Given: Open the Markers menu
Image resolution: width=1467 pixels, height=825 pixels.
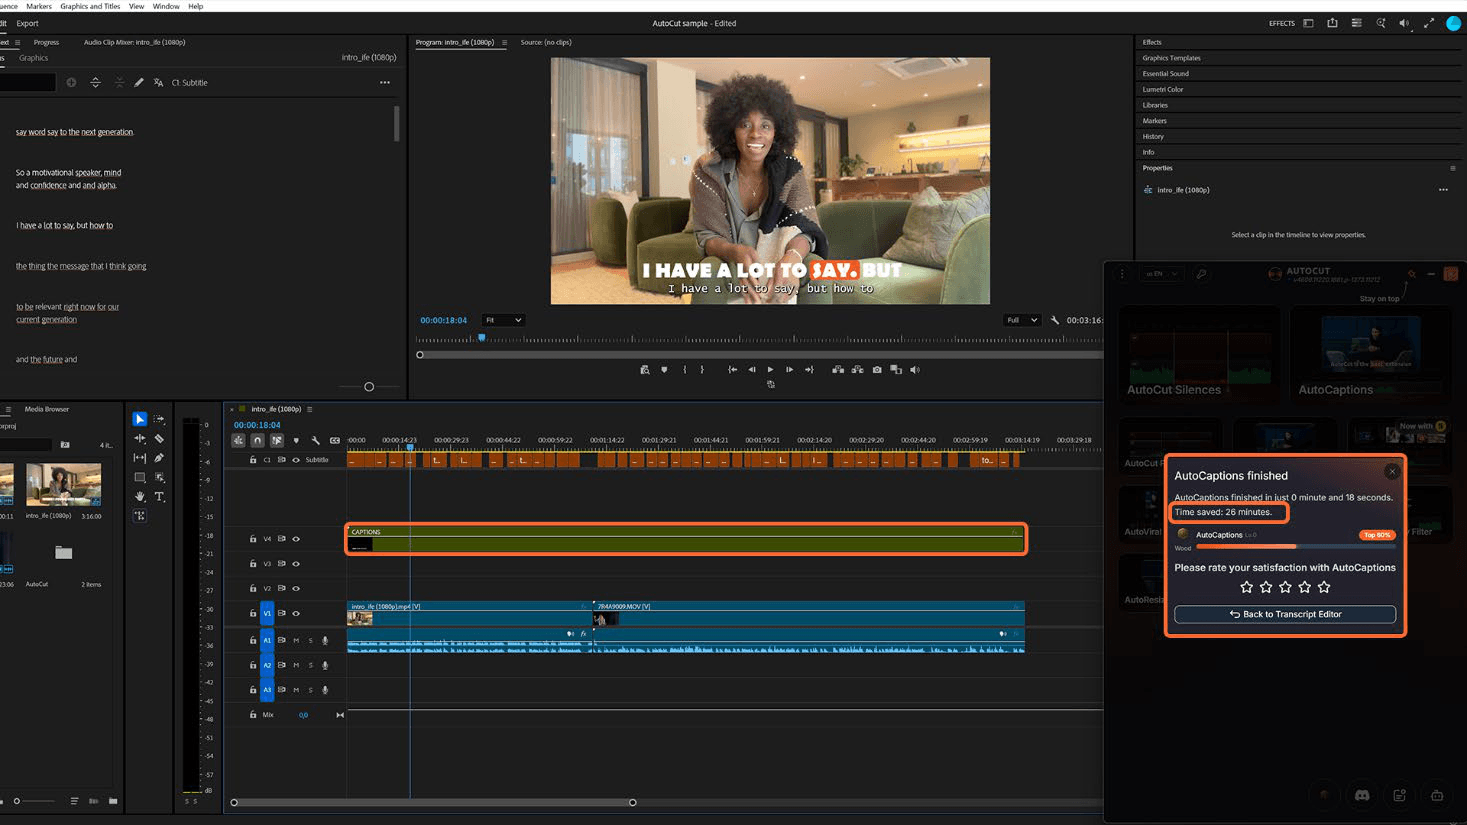Looking at the screenshot, I should pyautogui.click(x=39, y=6).
